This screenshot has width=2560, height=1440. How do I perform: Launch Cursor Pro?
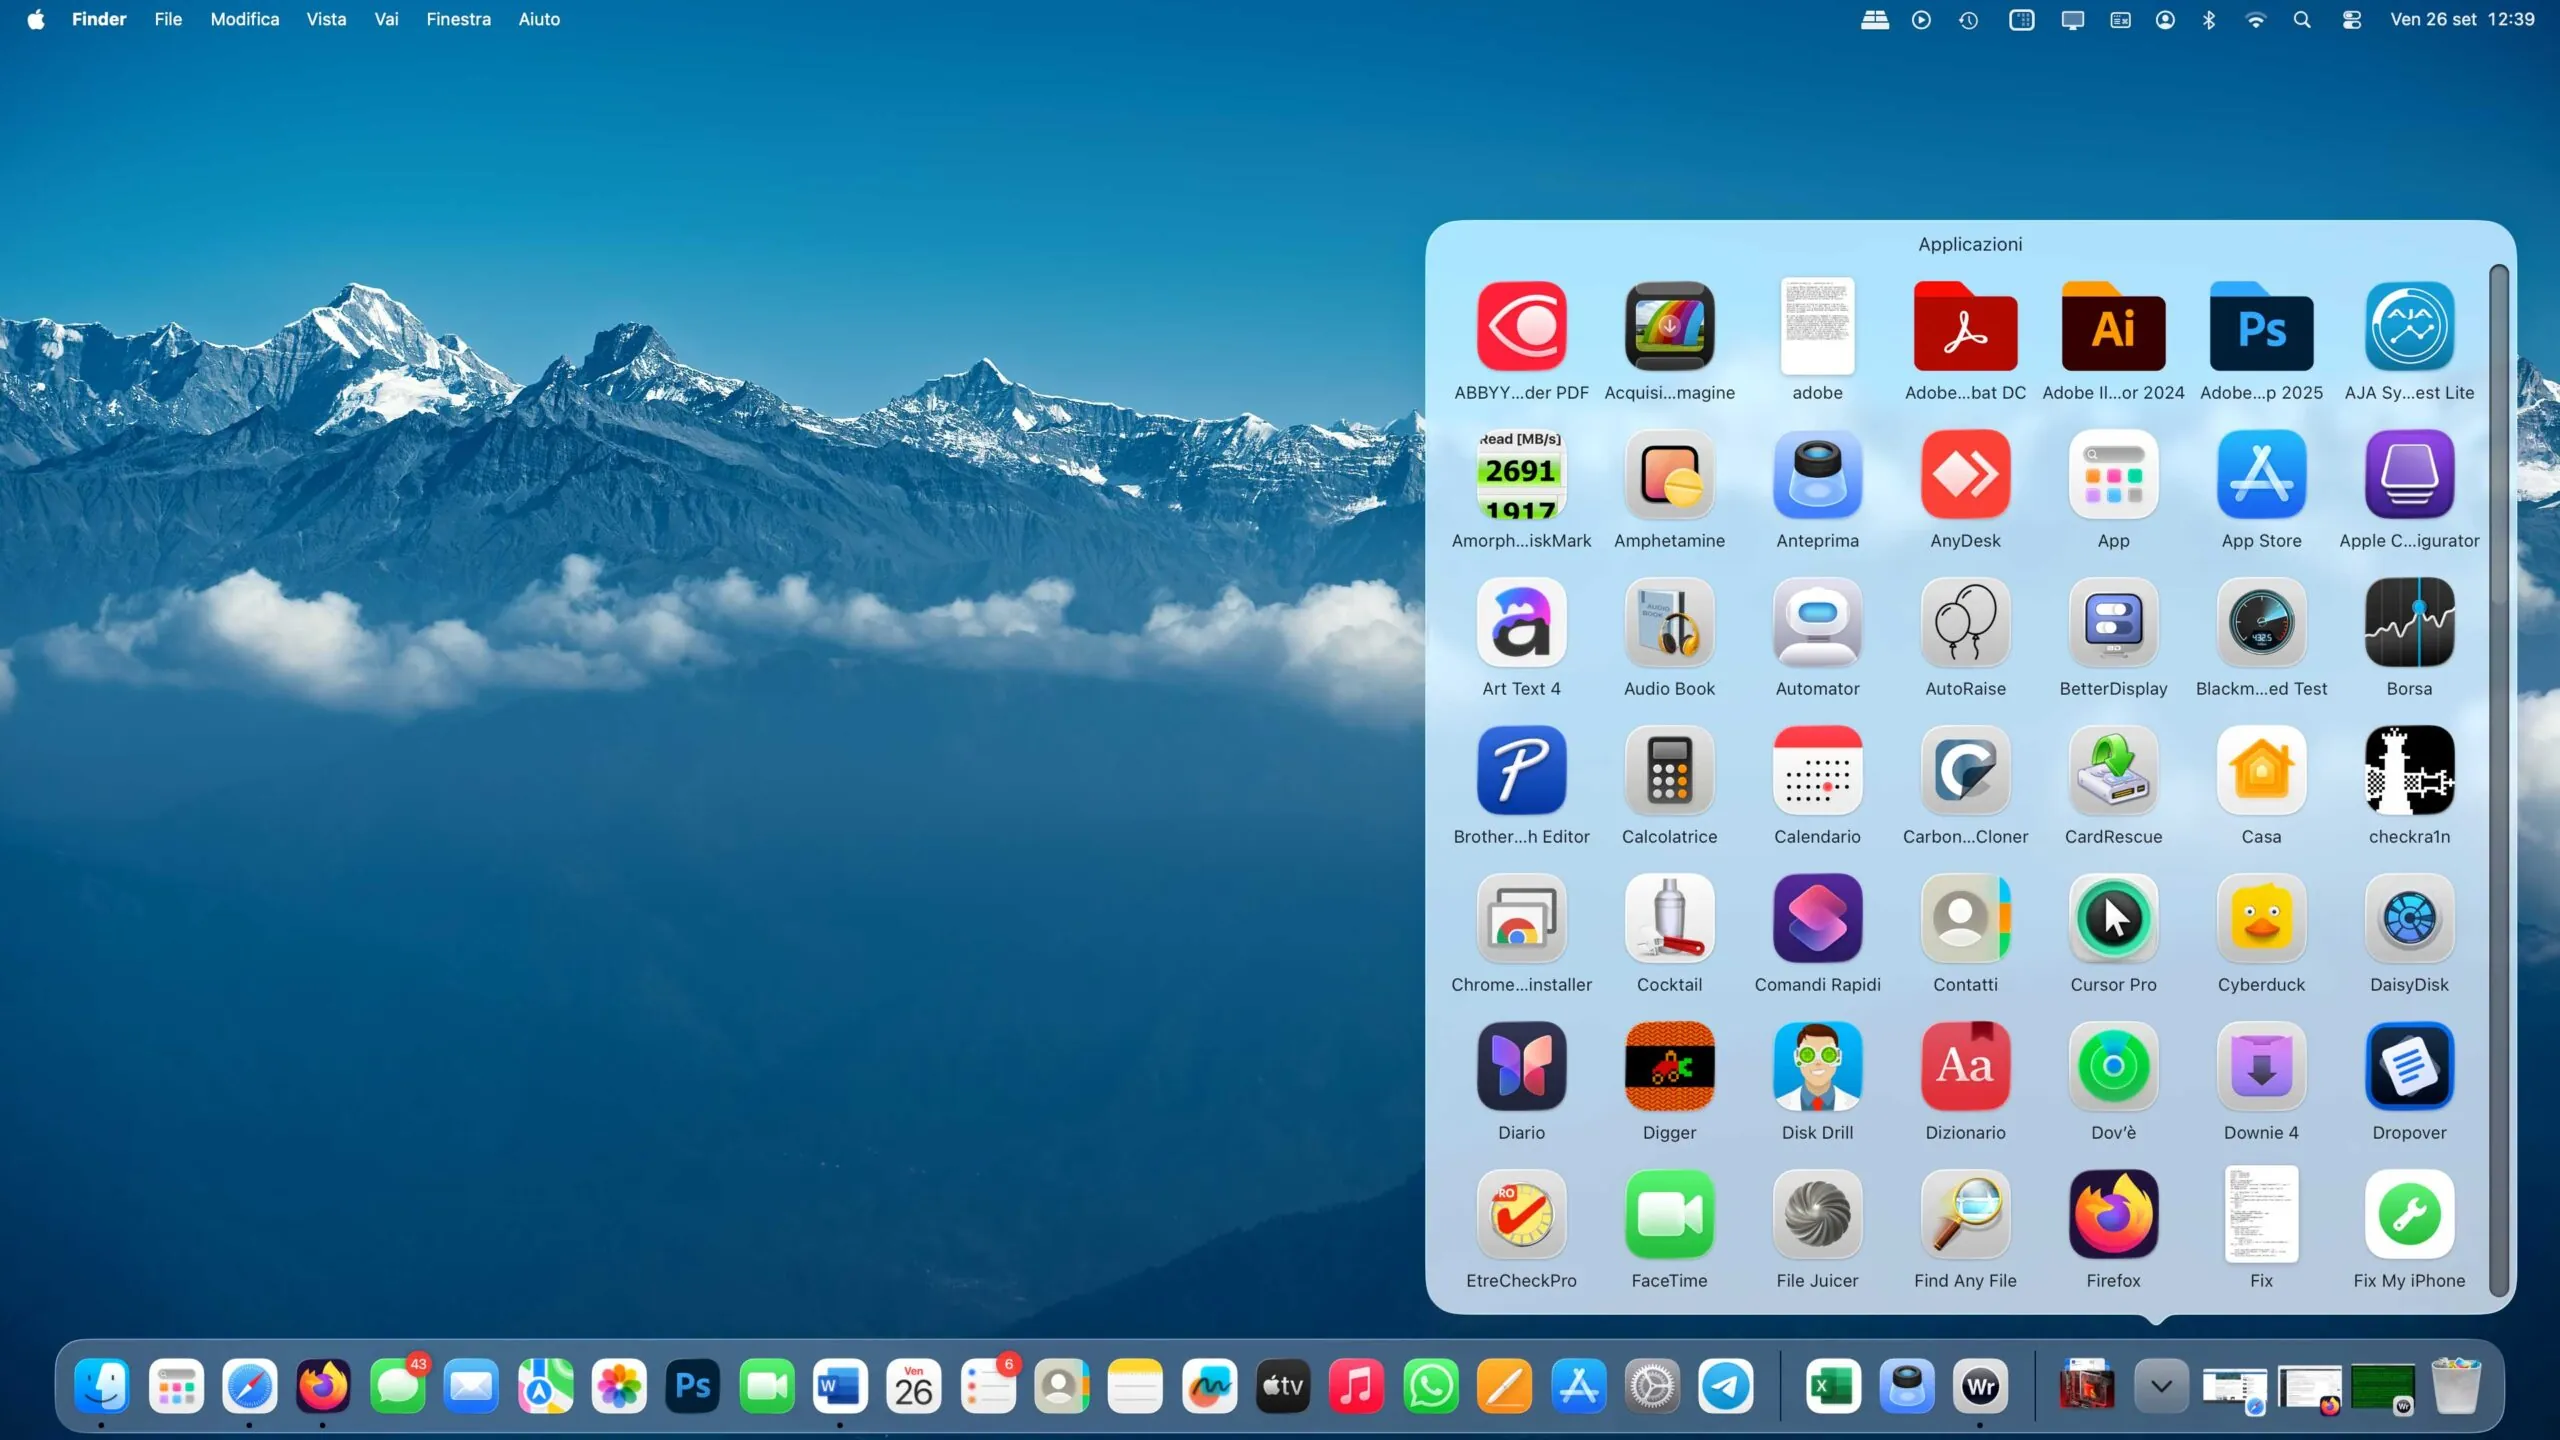2112,918
